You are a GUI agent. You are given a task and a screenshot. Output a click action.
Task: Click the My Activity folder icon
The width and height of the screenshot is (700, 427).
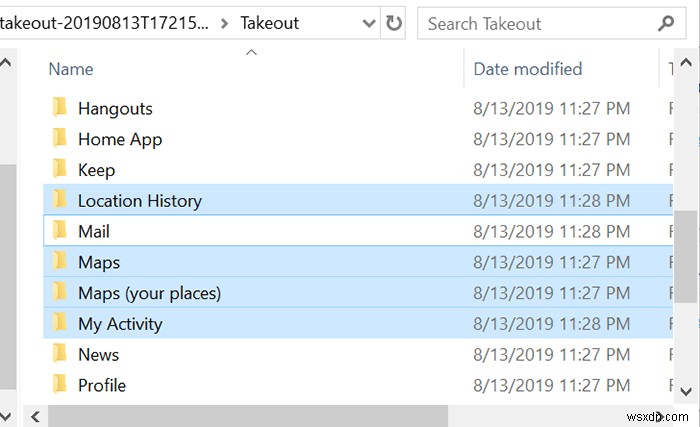point(60,323)
